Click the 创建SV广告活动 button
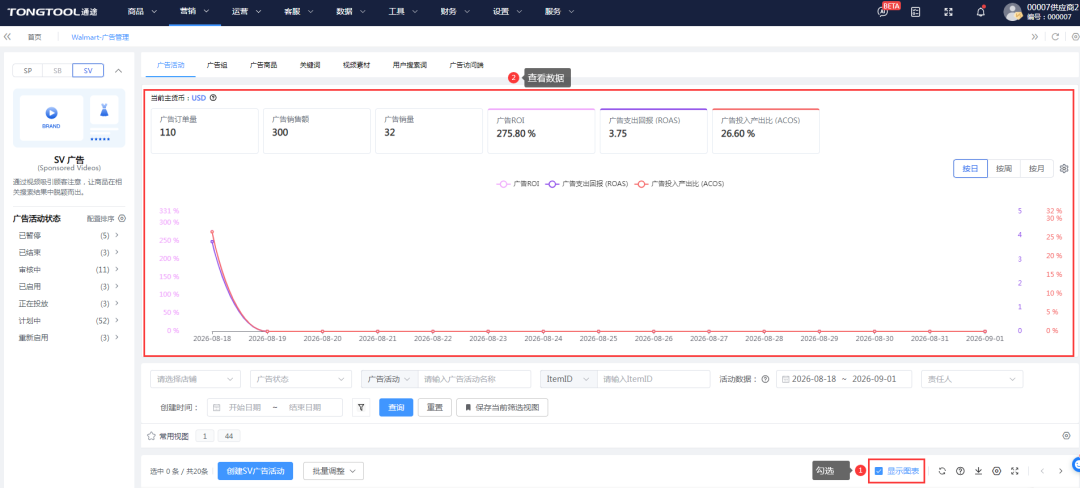 (x=256, y=471)
